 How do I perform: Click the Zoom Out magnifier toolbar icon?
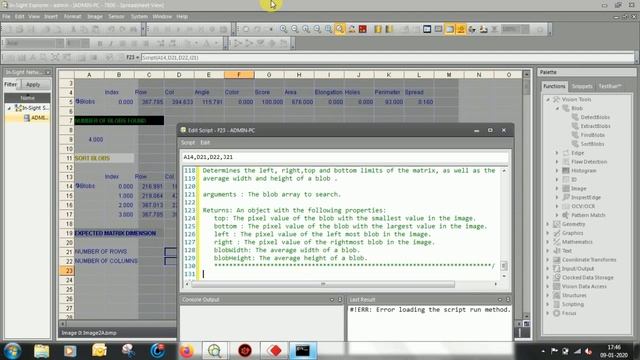tap(294, 29)
